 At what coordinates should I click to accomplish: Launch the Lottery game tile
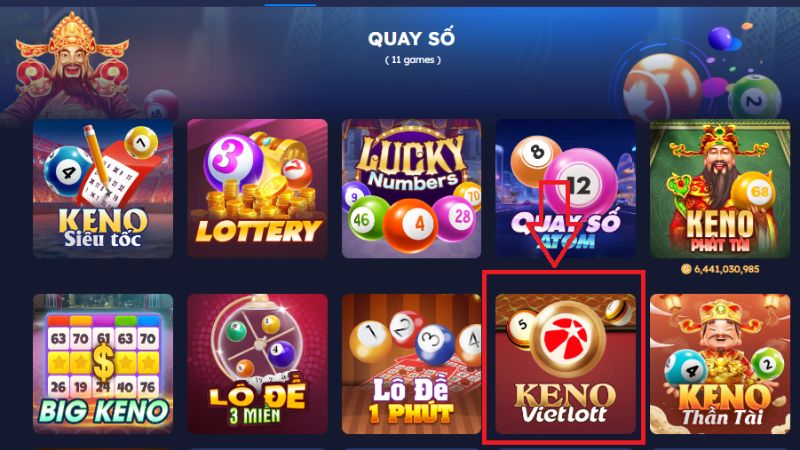tap(258, 189)
